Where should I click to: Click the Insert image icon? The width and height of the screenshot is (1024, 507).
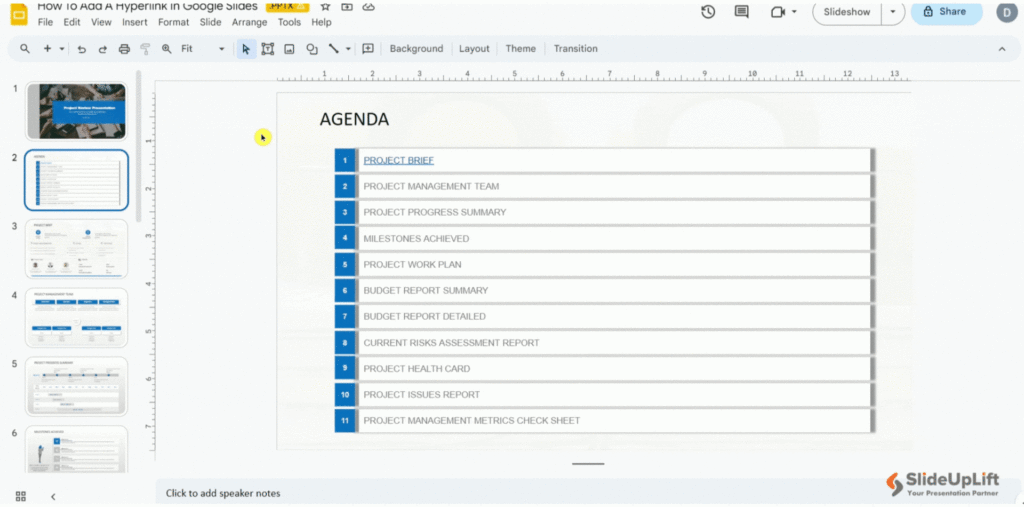pos(289,48)
